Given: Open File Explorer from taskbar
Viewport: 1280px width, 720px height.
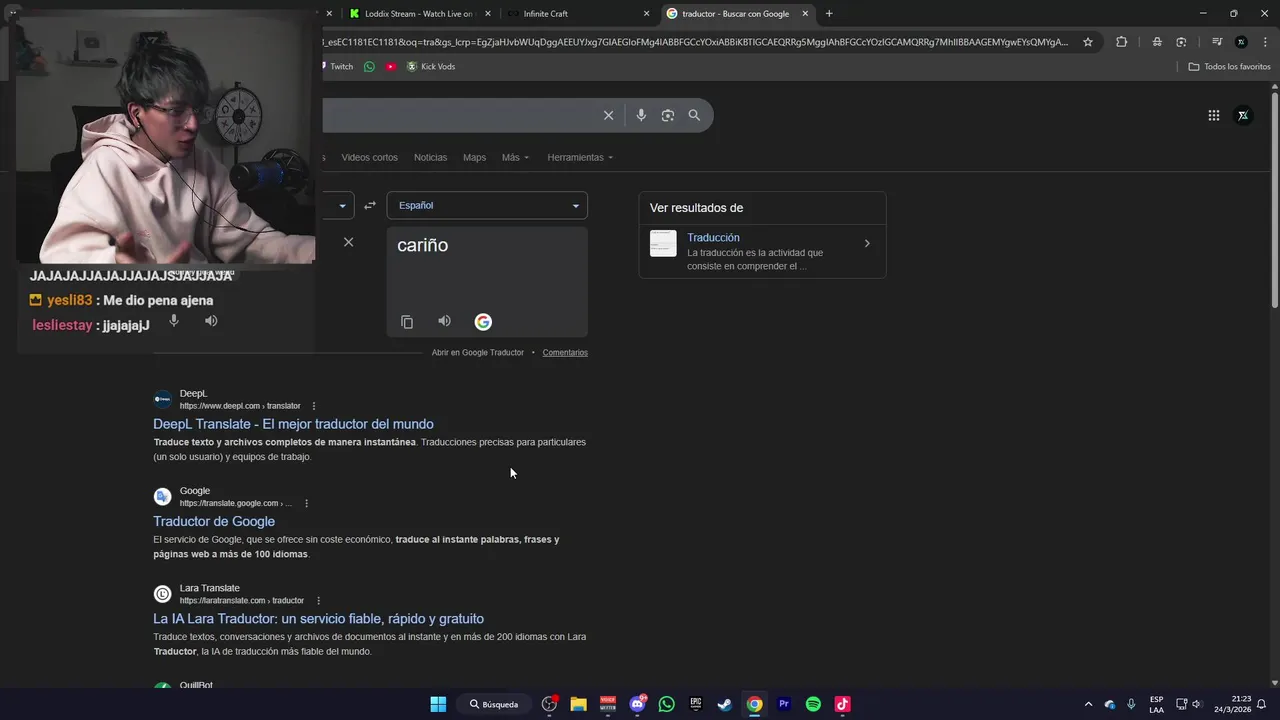Looking at the screenshot, I should click(578, 704).
